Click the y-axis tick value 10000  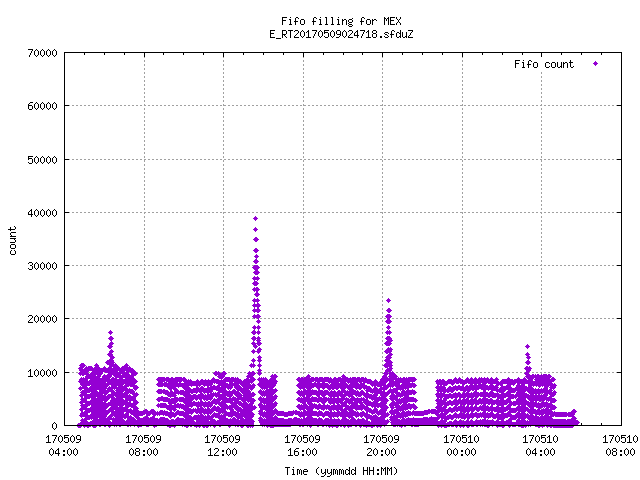(42, 373)
